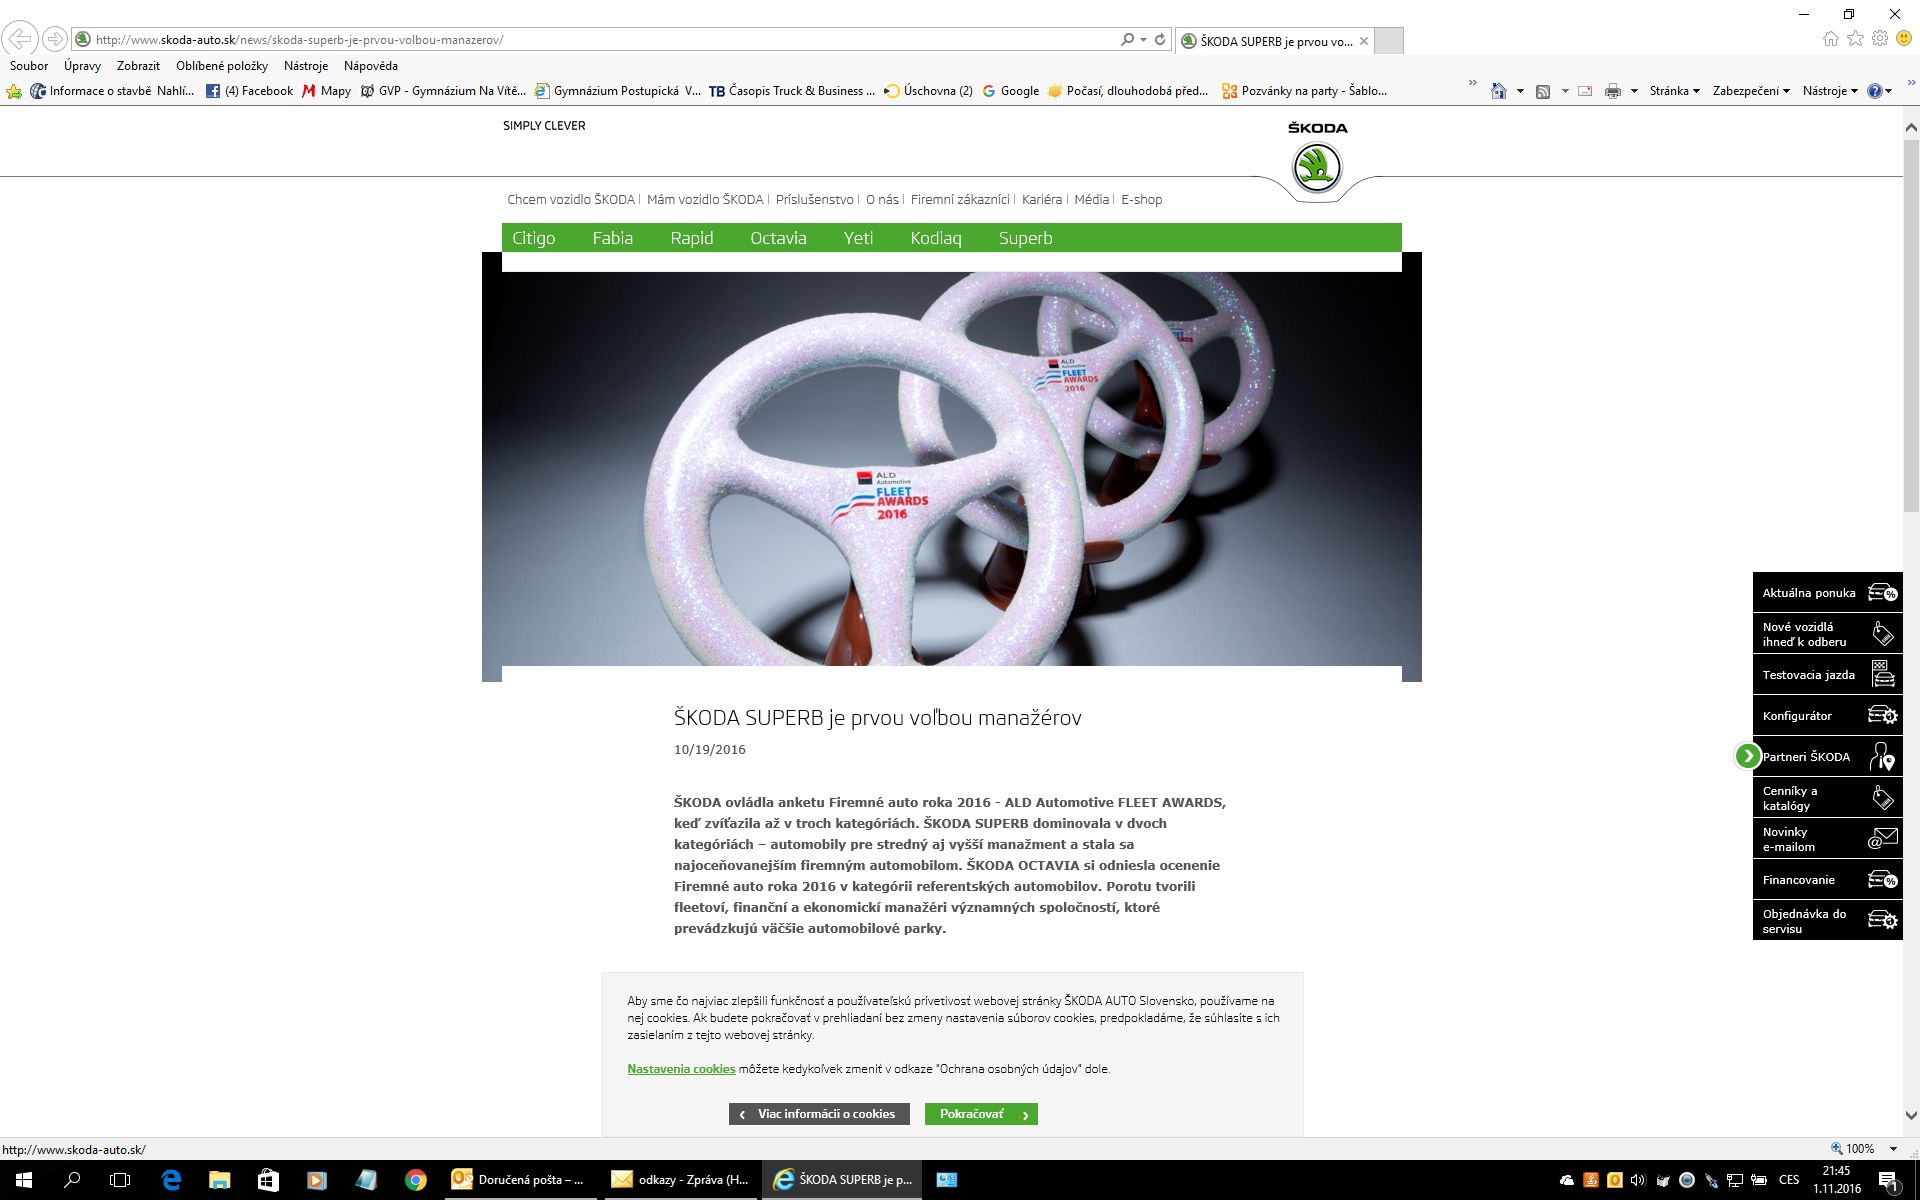This screenshot has width=1920, height=1200.
Task: Open Partneri ŠKODA side button
Action: click(1827, 757)
